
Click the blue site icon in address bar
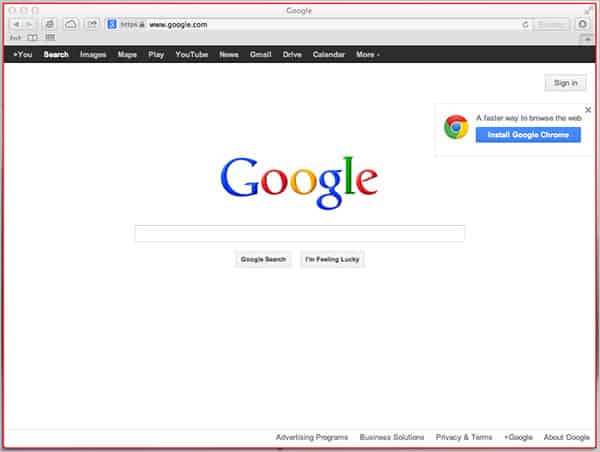click(x=112, y=24)
